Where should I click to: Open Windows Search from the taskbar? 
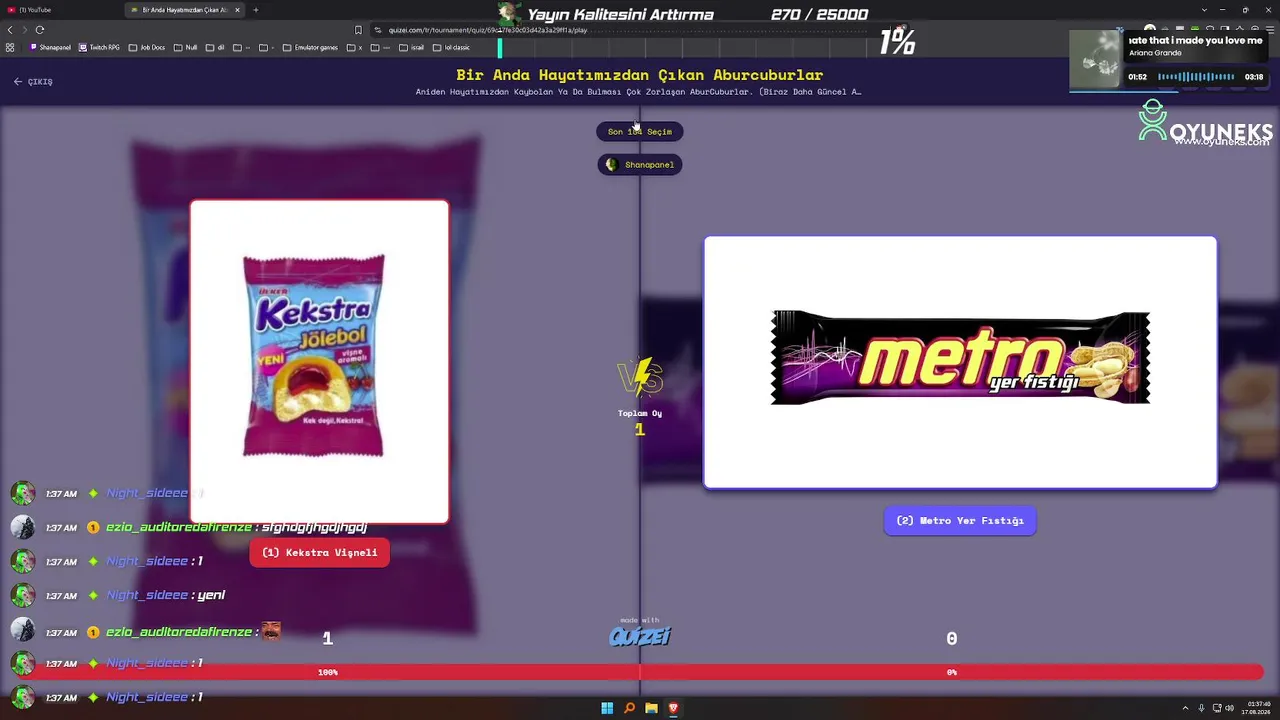tap(629, 708)
